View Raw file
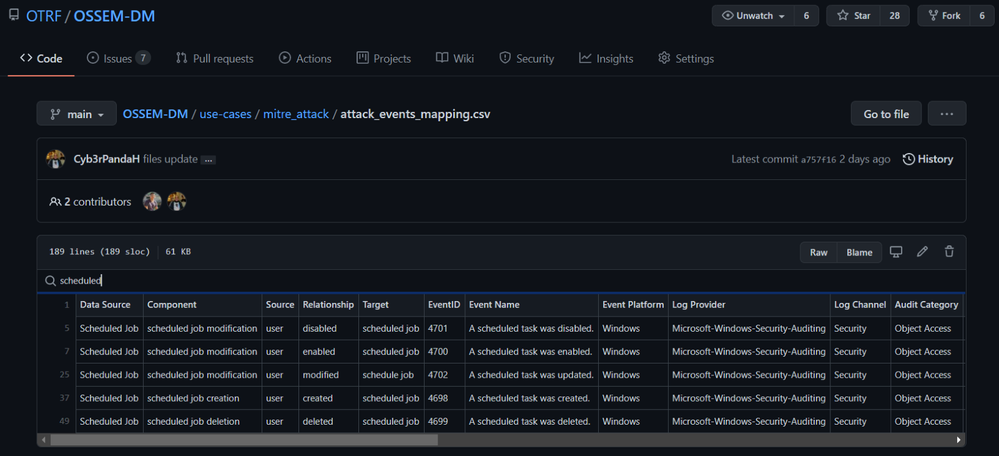This screenshot has height=456, width=999. pyautogui.click(x=819, y=252)
